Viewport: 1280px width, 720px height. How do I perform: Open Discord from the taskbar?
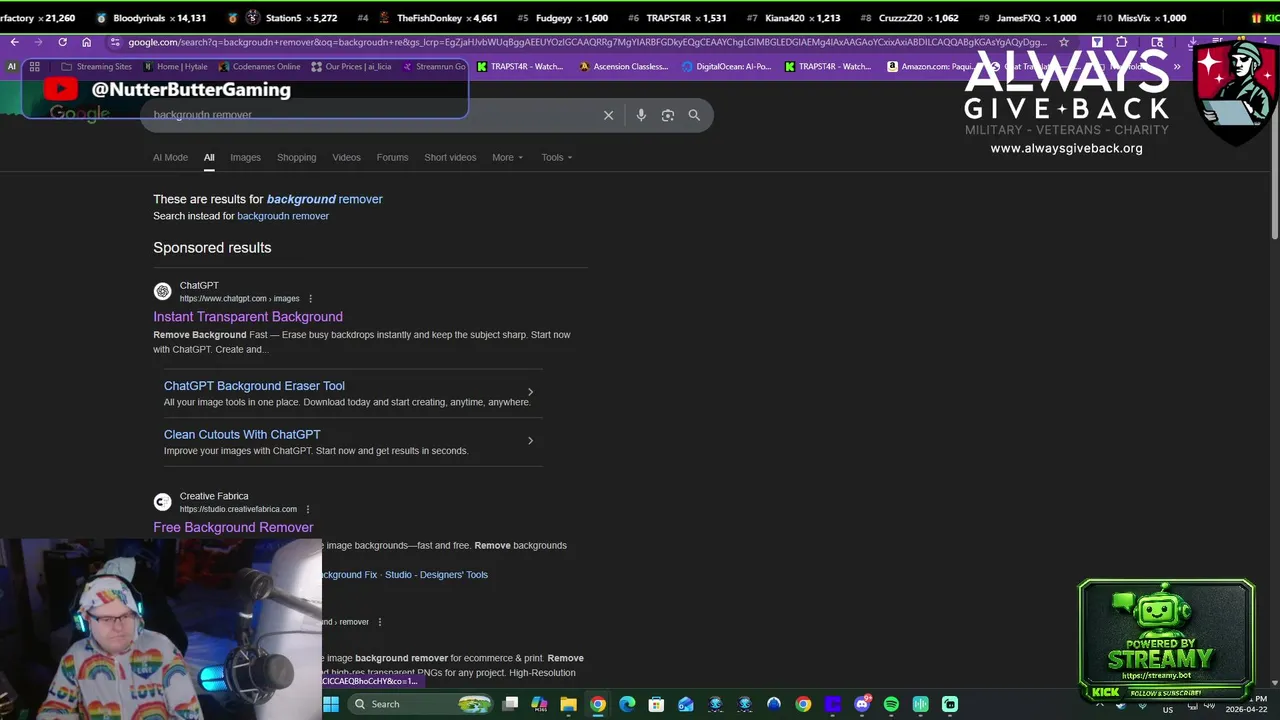pyautogui.click(x=862, y=704)
